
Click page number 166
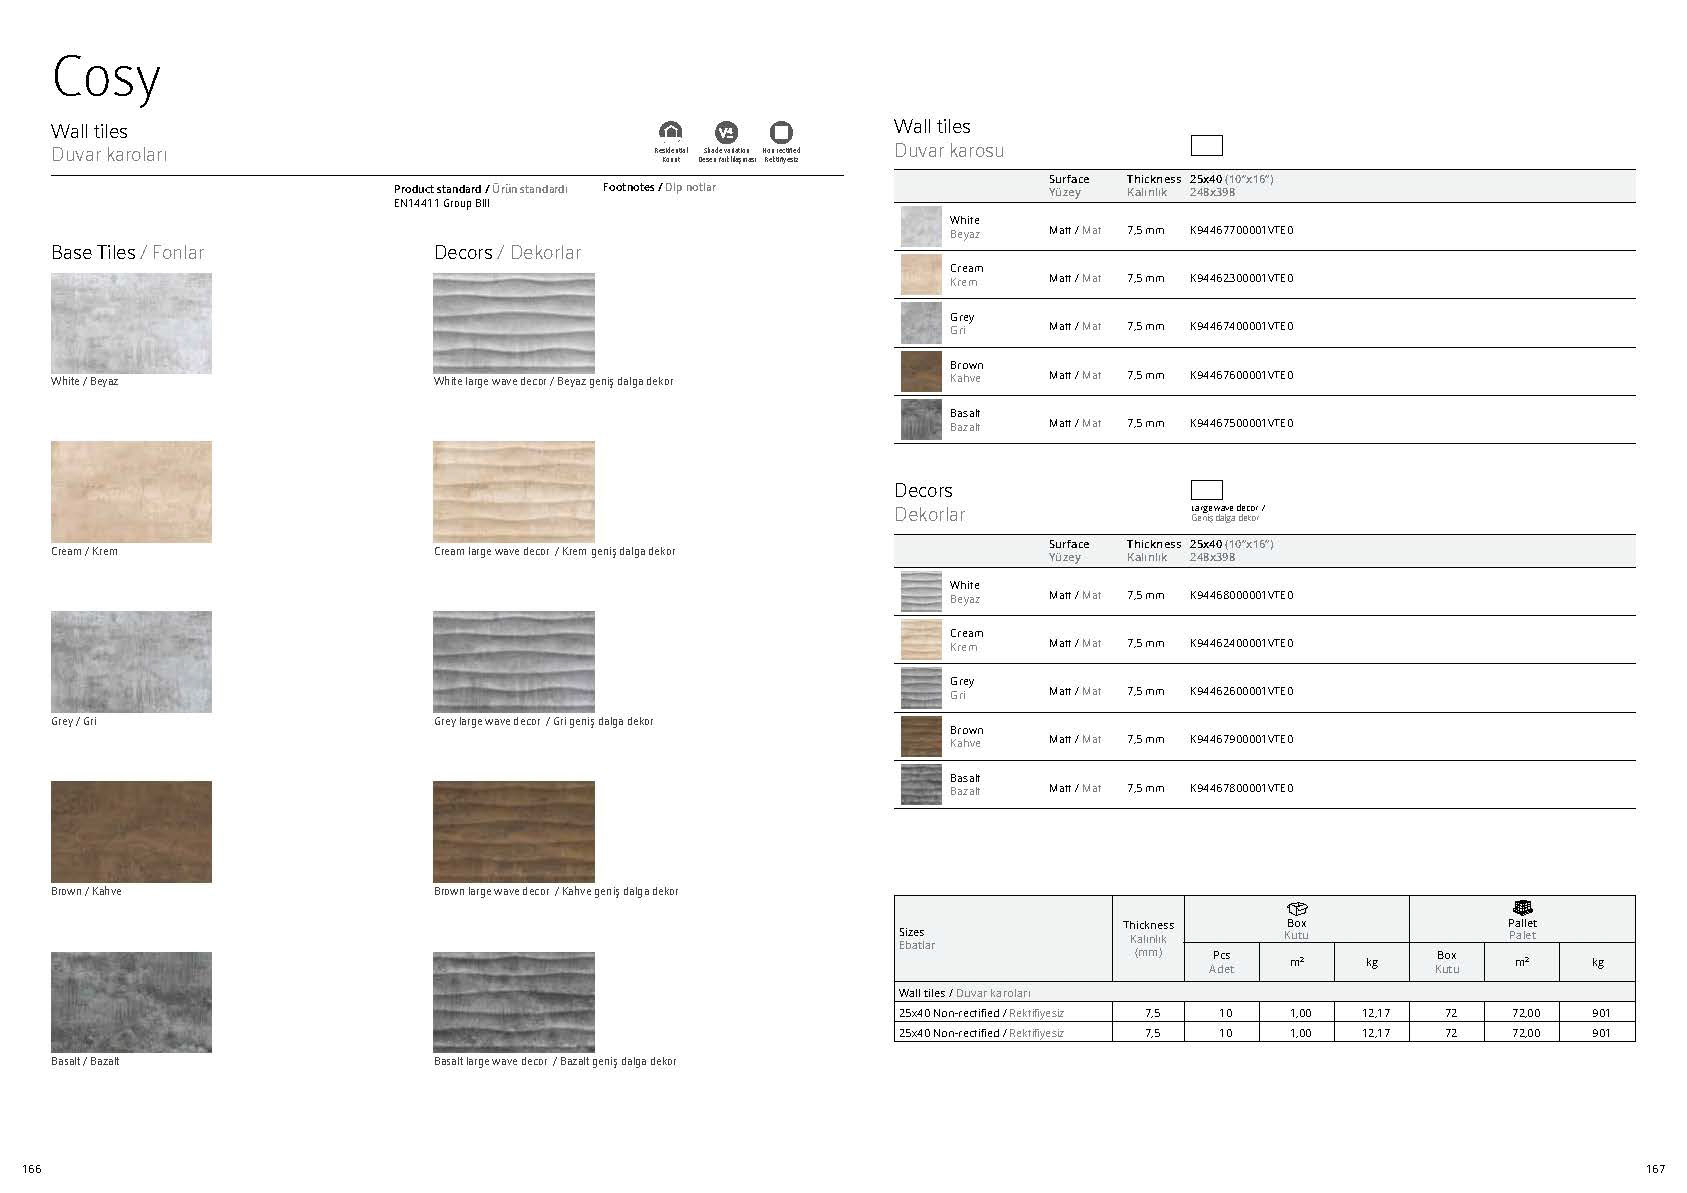pos(32,1169)
